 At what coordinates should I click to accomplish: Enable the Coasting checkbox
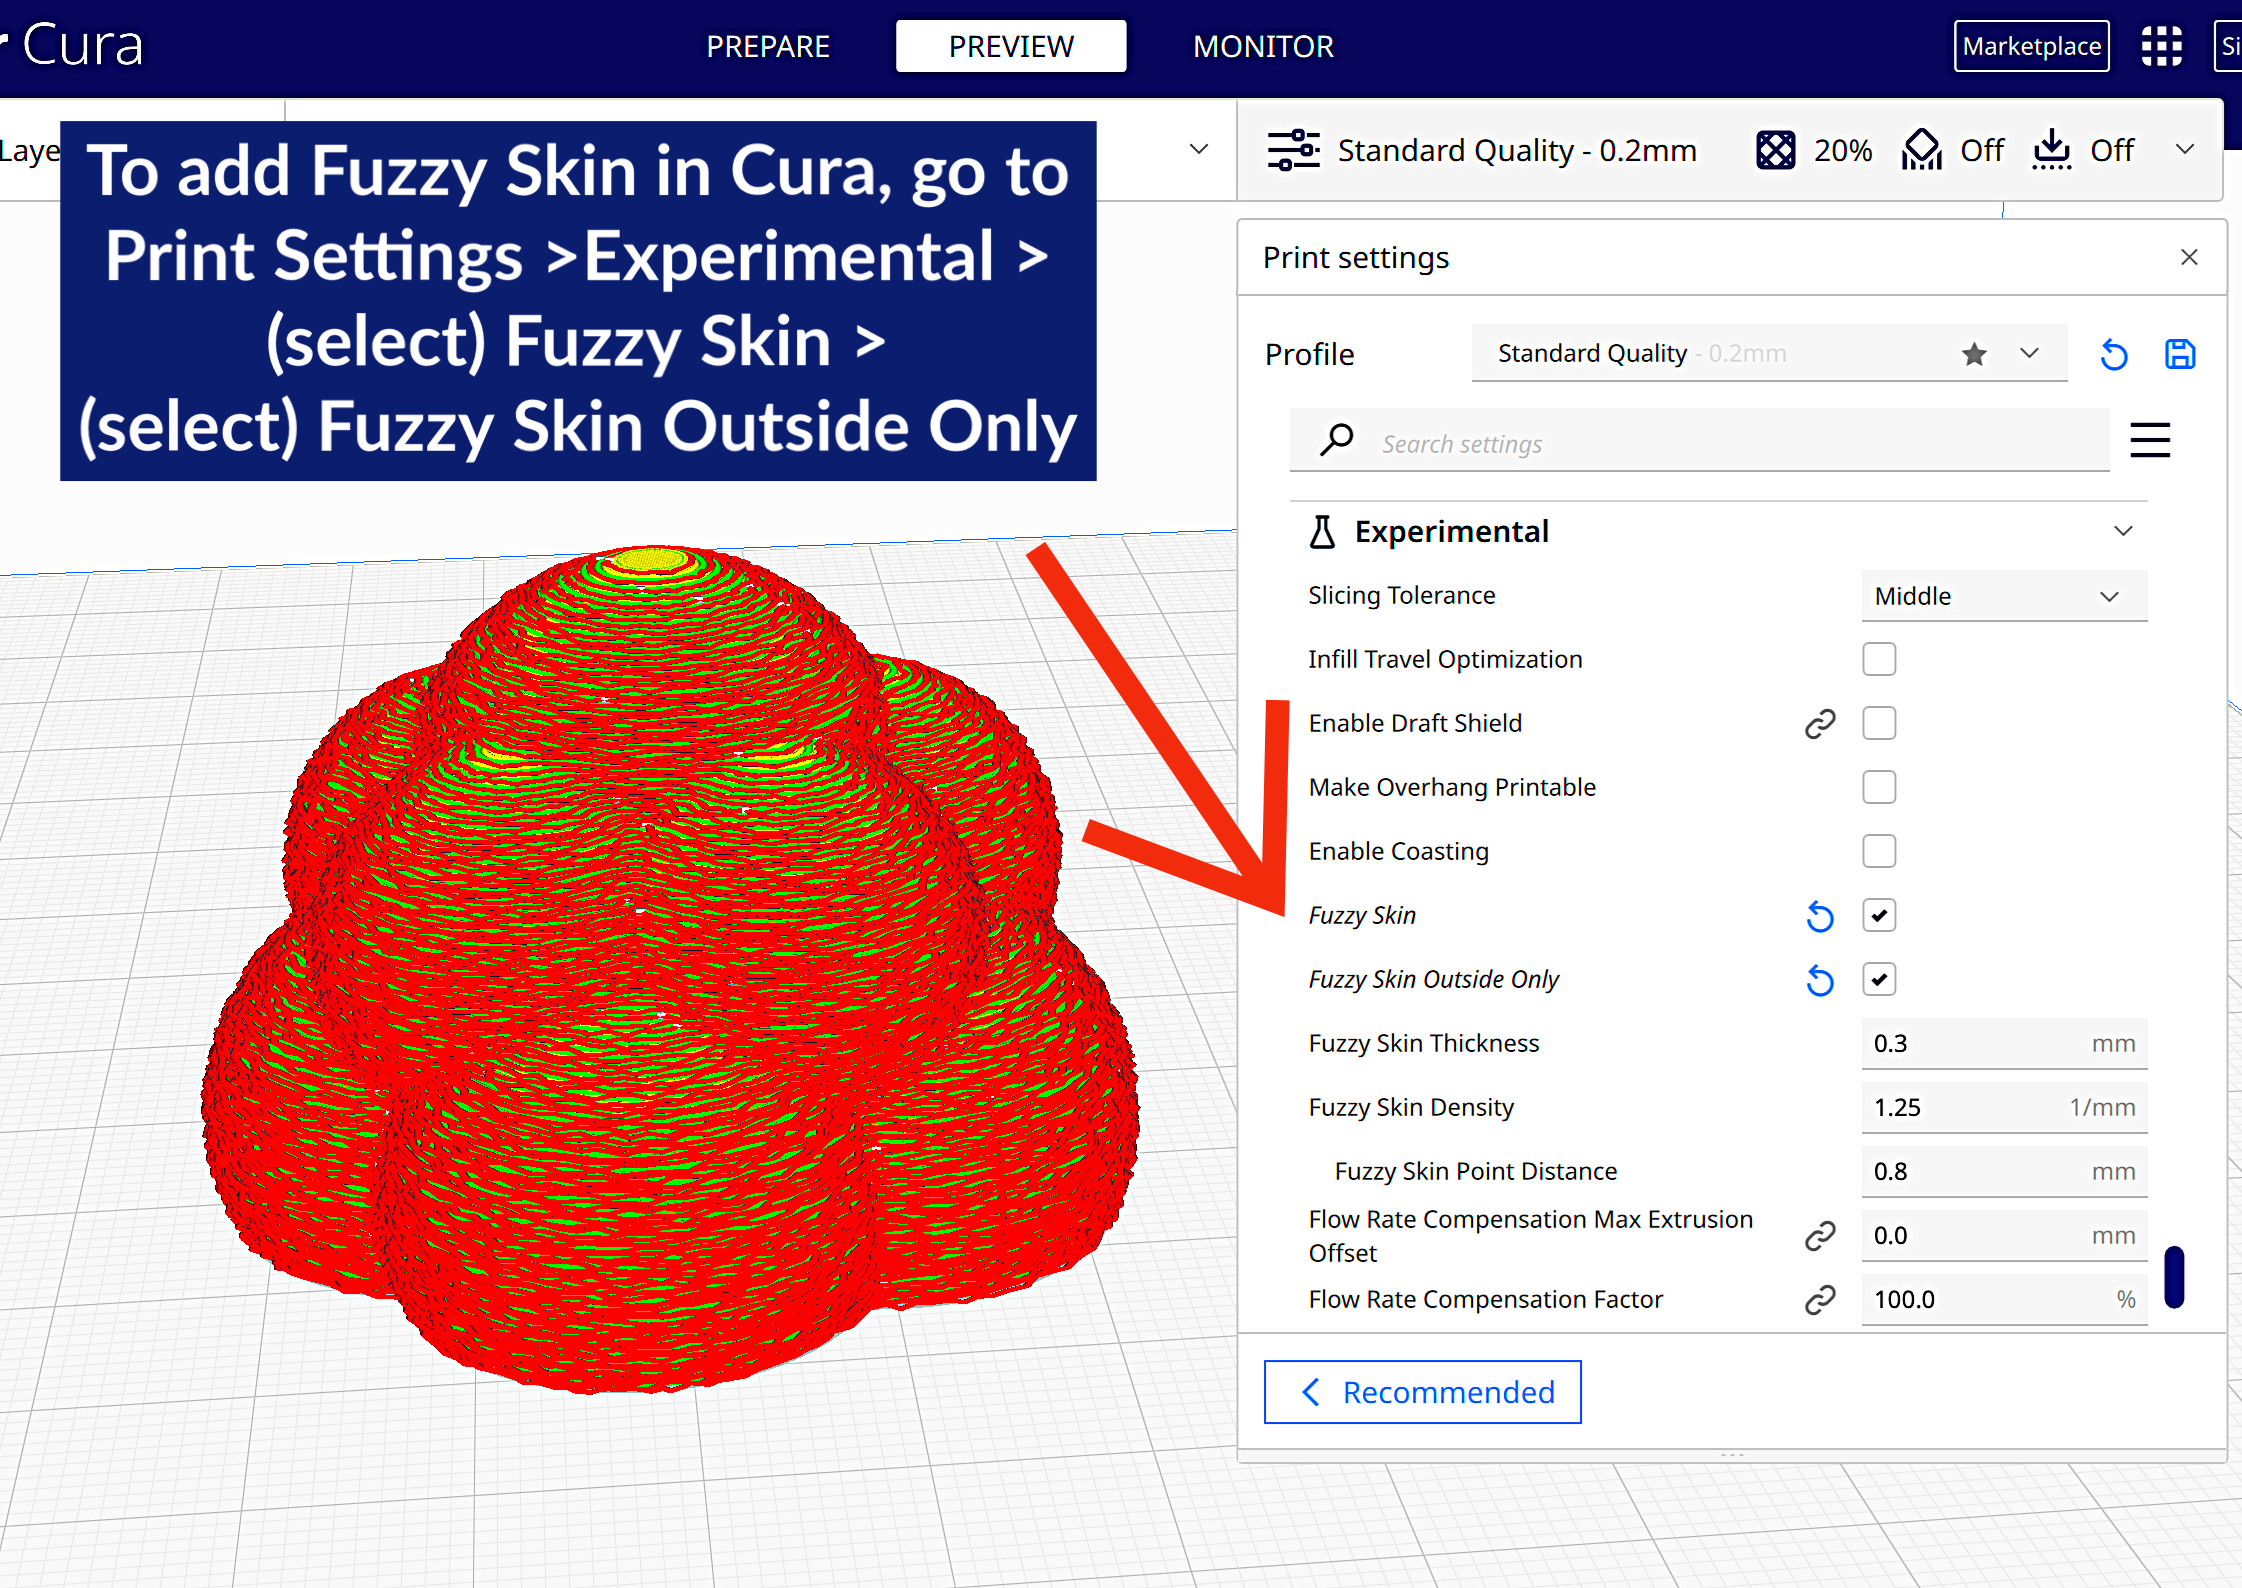click(1879, 851)
